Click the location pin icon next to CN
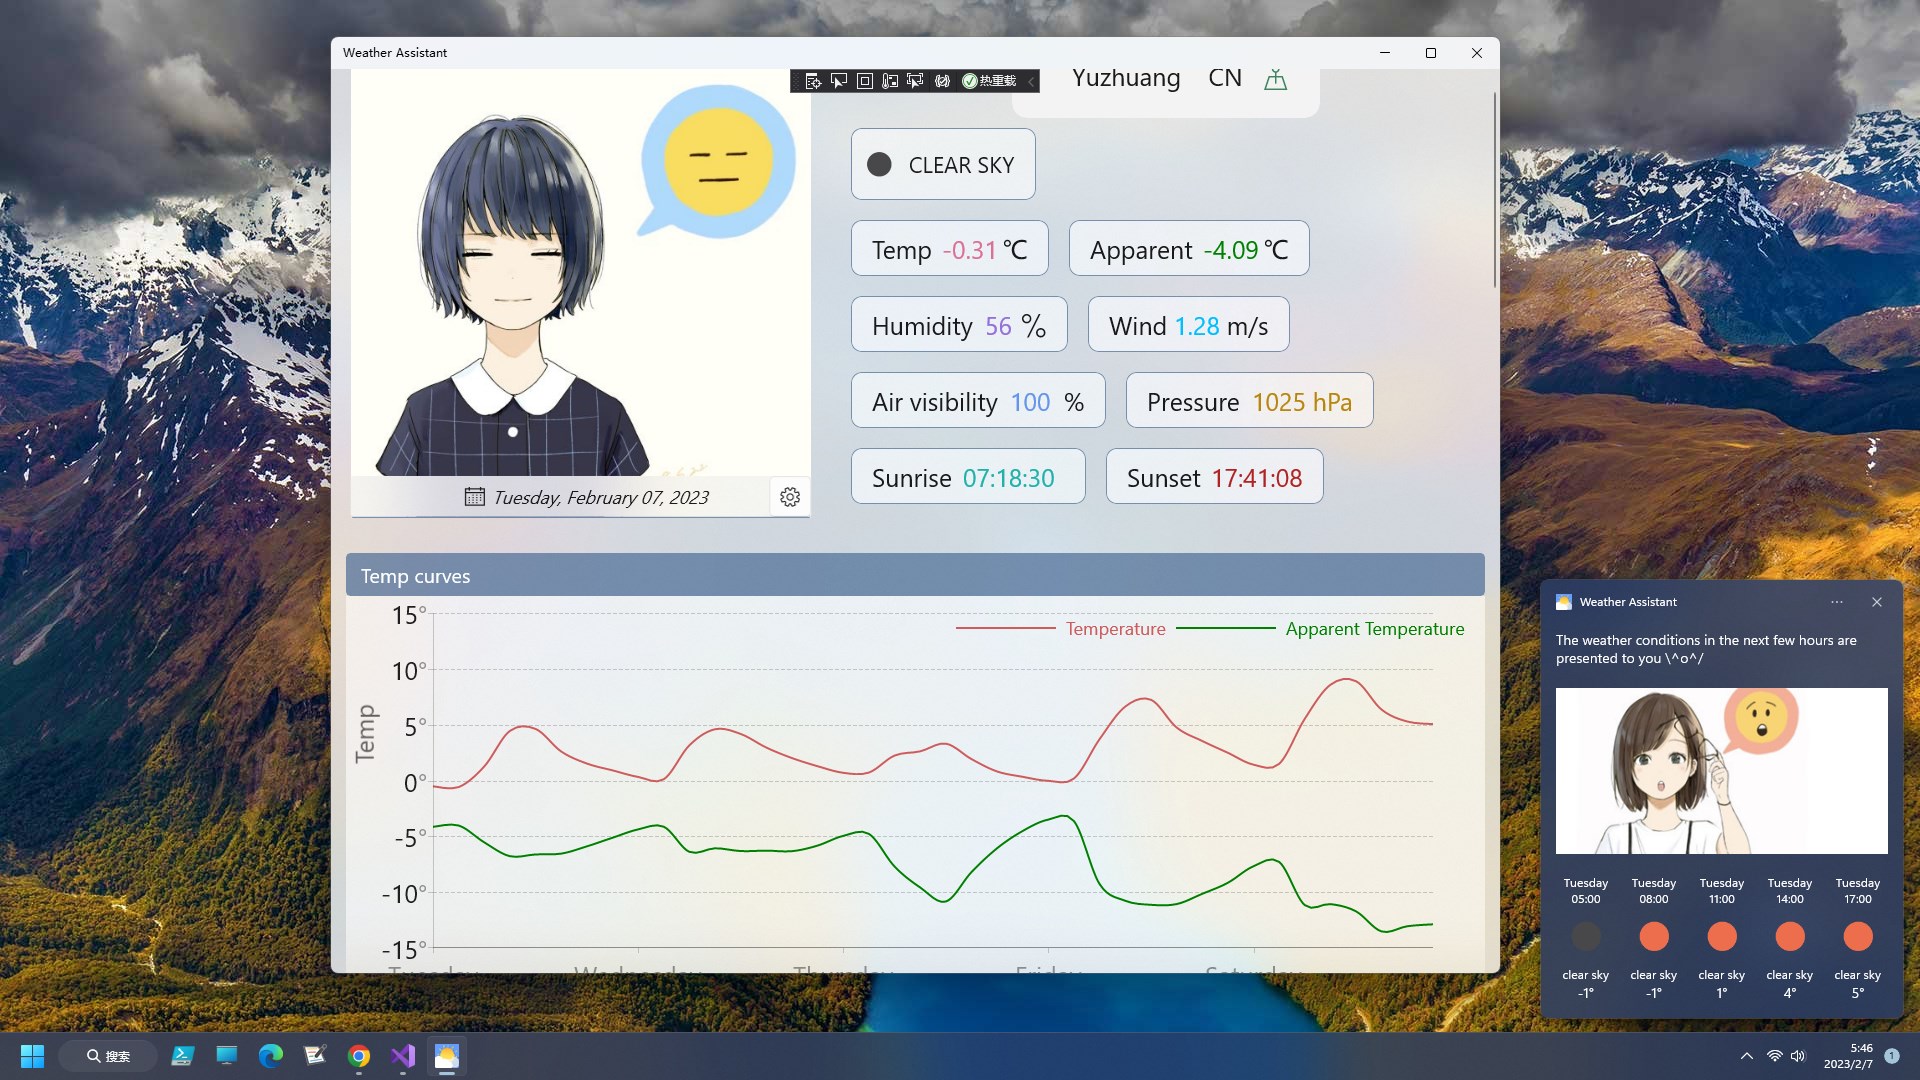 [x=1275, y=79]
